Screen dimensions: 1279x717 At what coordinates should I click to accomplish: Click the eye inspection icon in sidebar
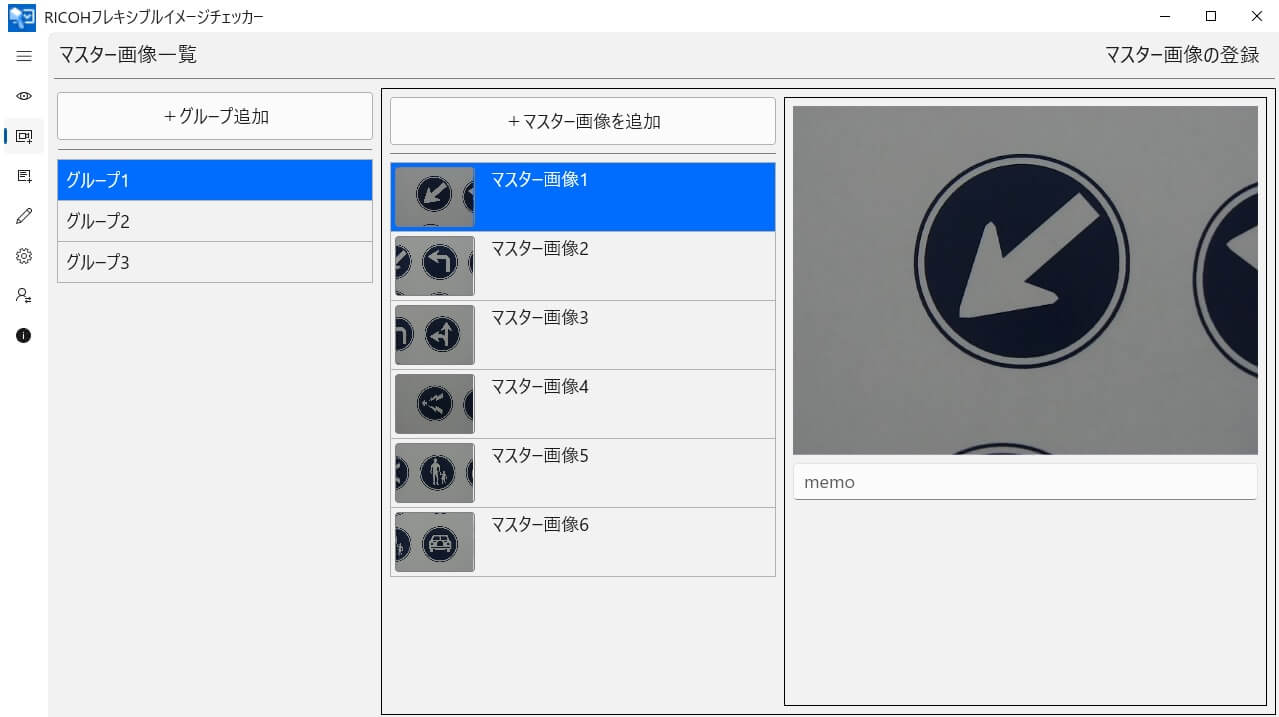(x=24, y=96)
